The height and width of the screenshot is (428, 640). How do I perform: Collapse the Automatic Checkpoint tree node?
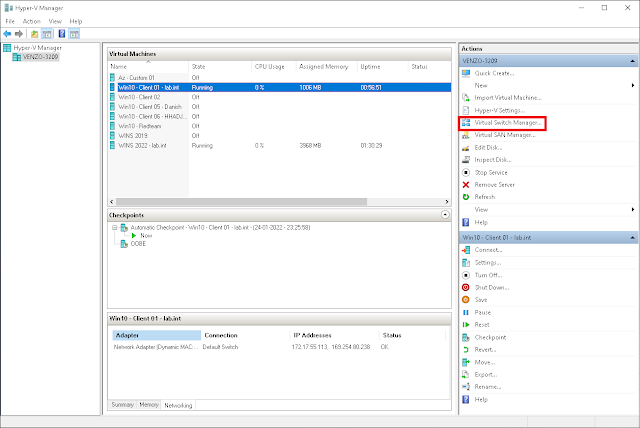(115, 228)
